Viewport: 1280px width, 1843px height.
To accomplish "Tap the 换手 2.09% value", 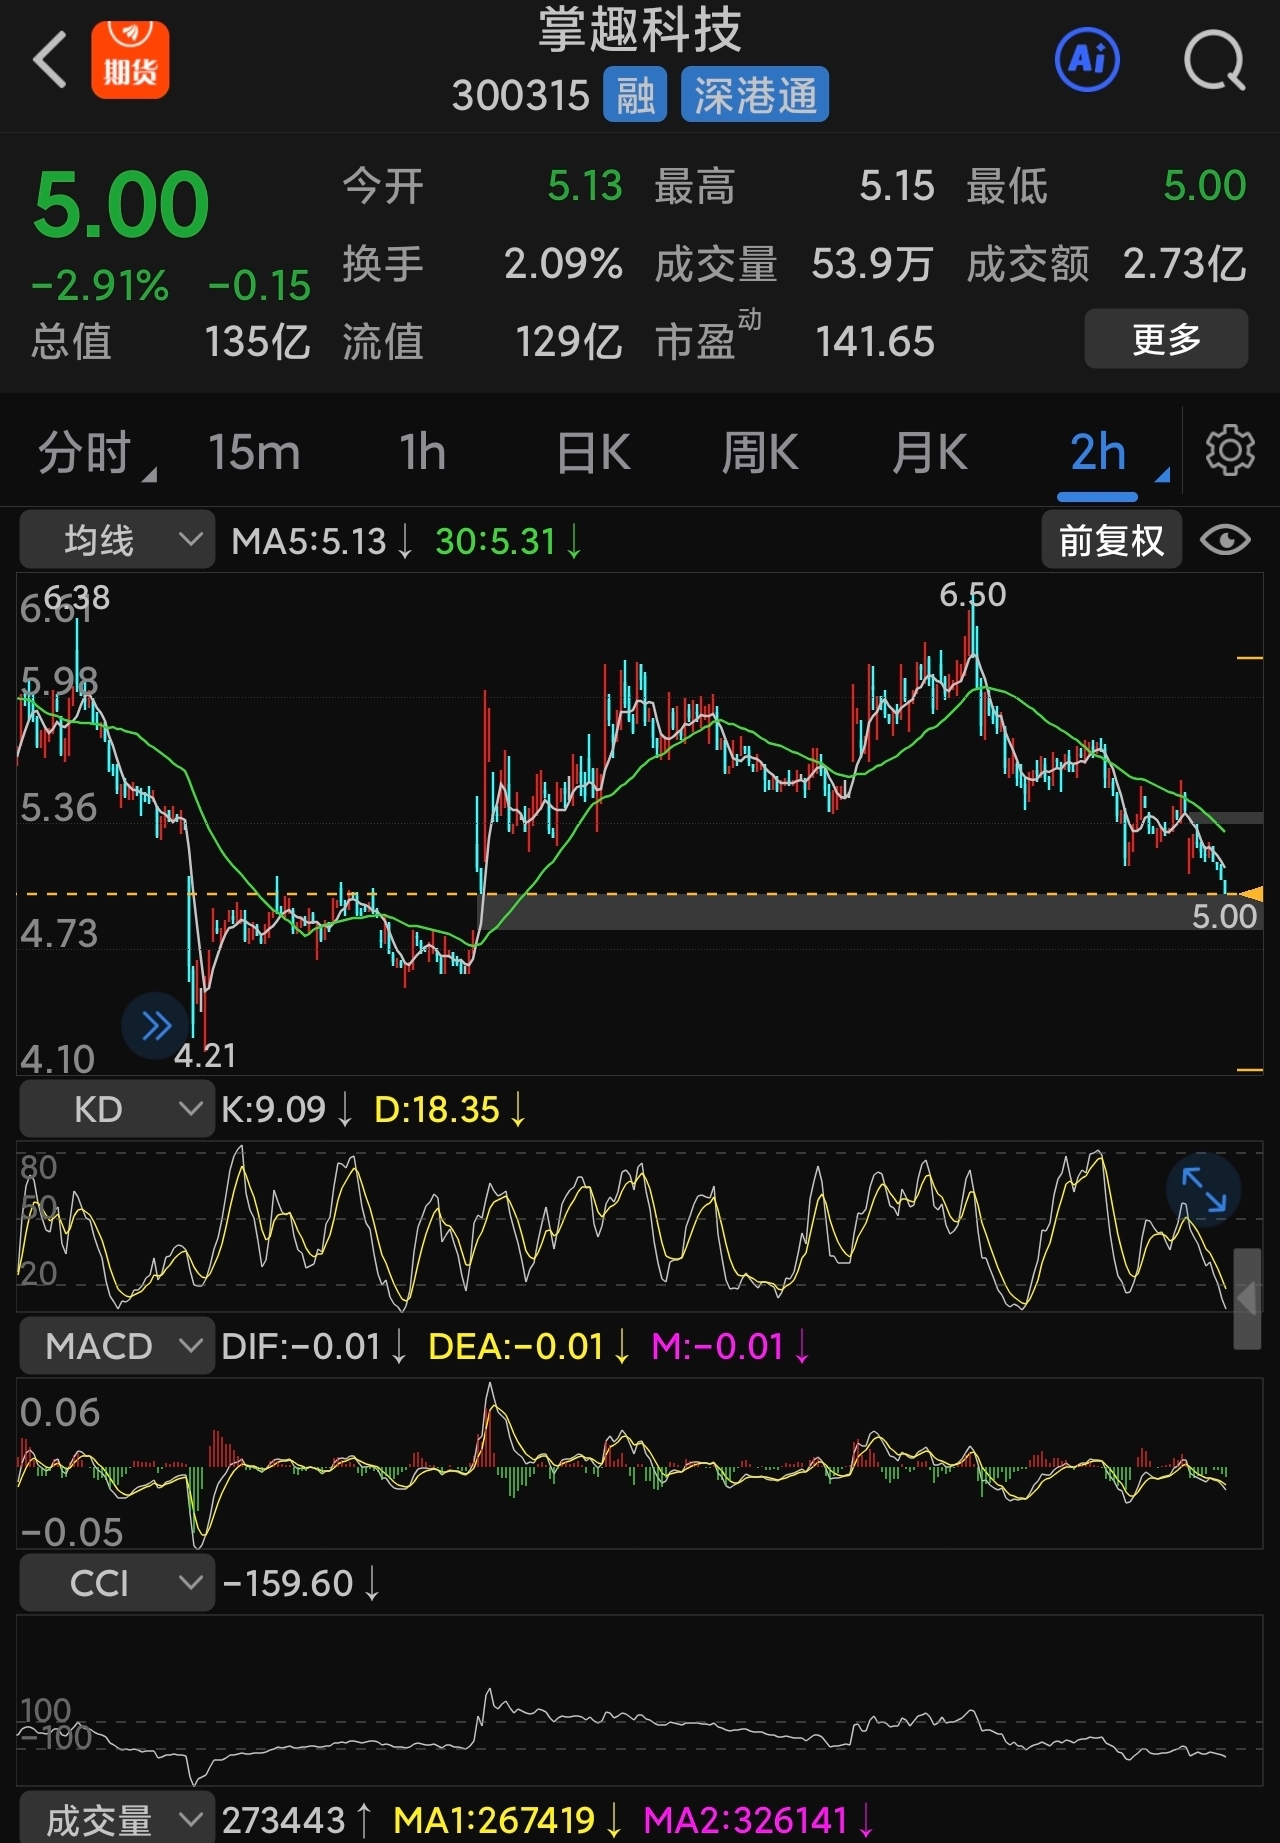I will coord(563,264).
